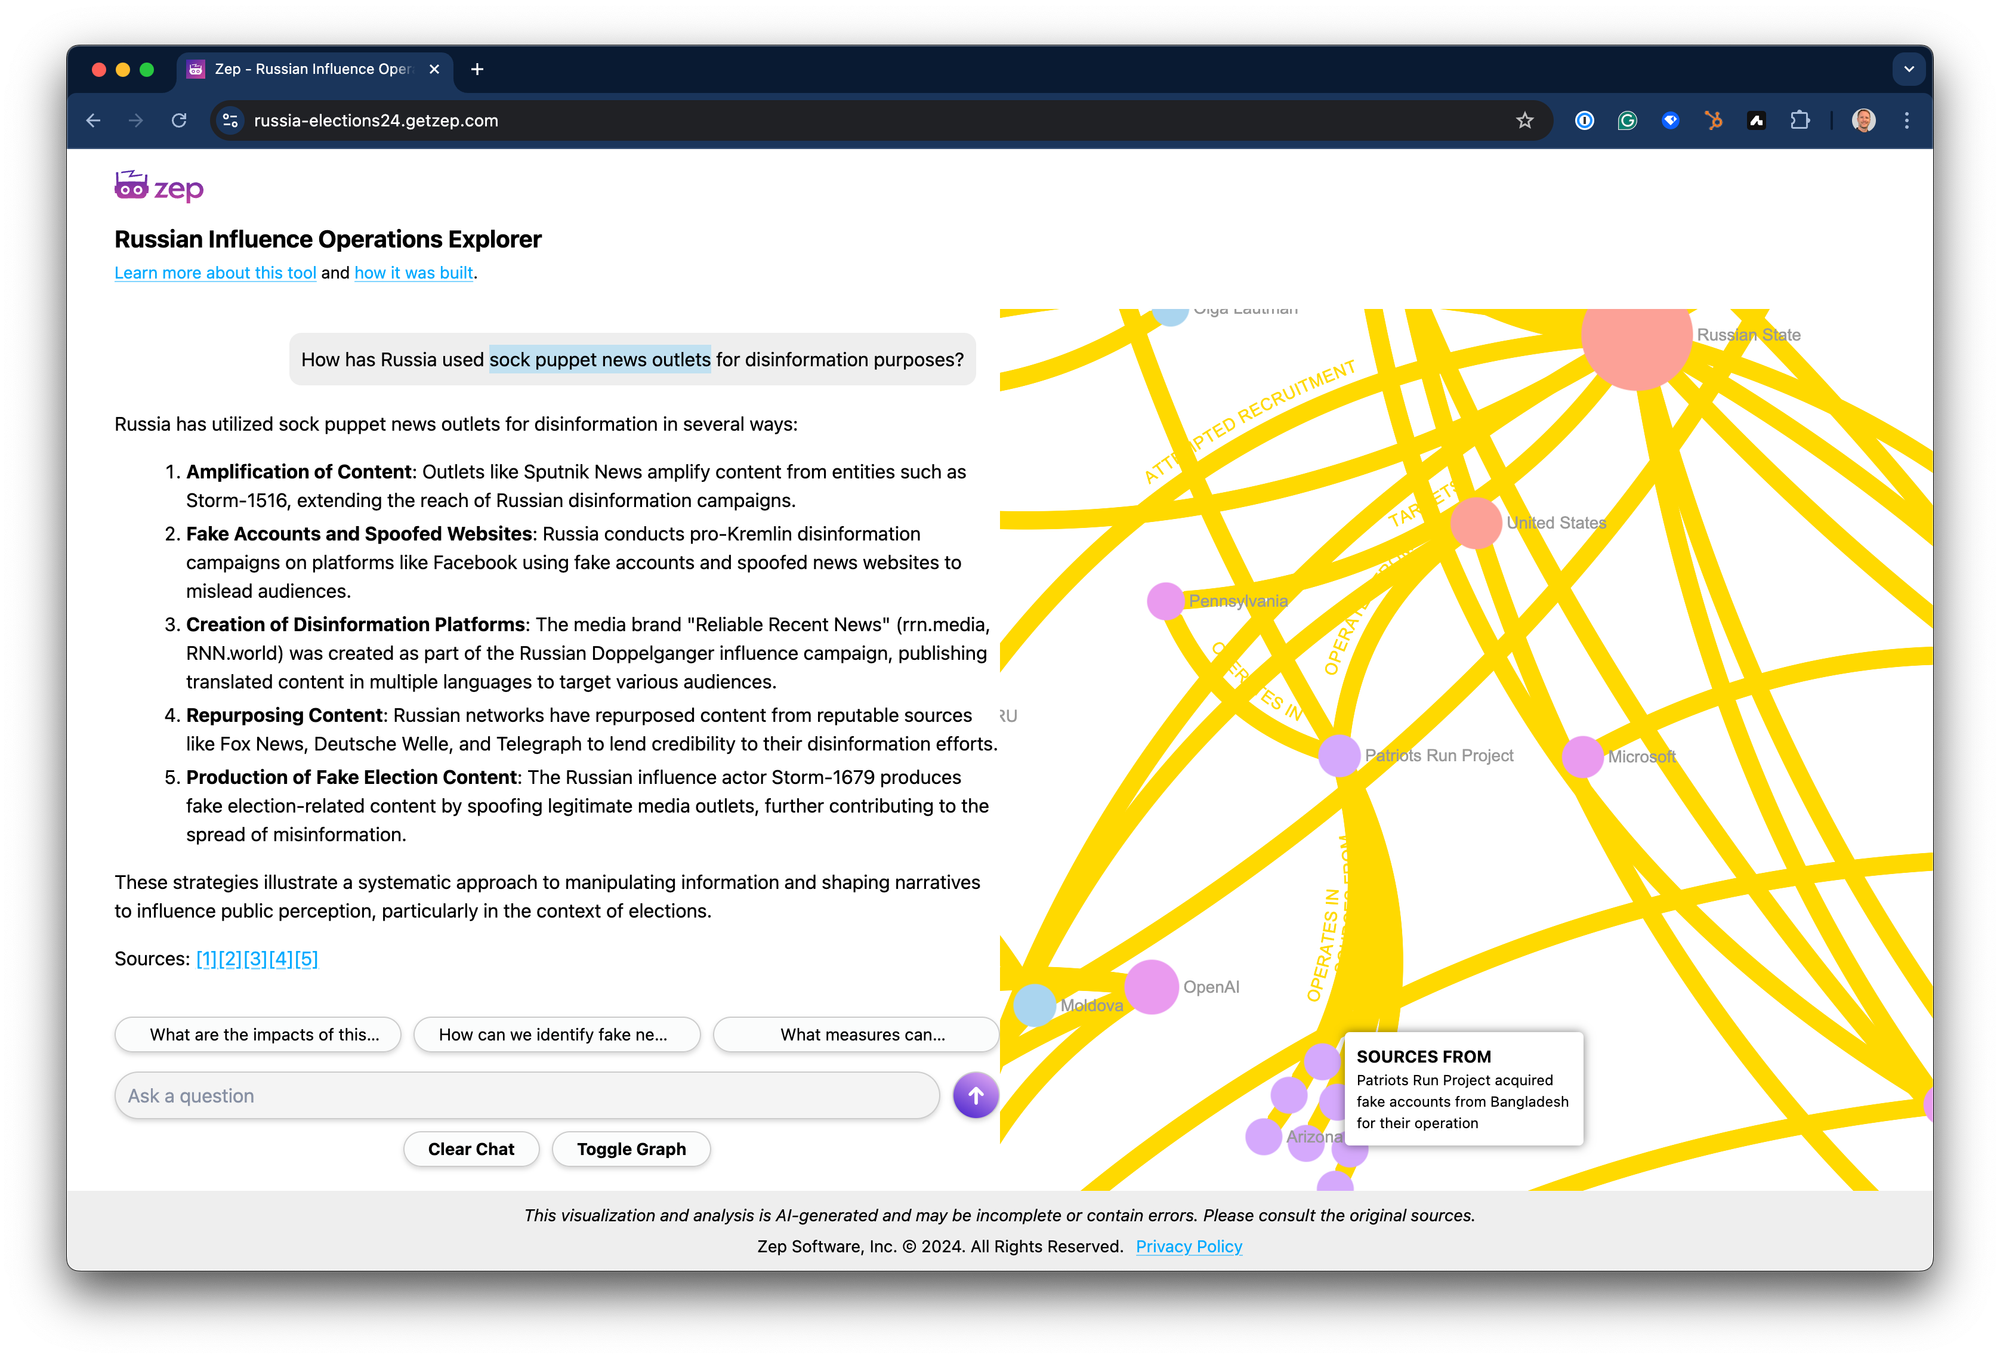Click the Ask a question field

click(x=527, y=1096)
